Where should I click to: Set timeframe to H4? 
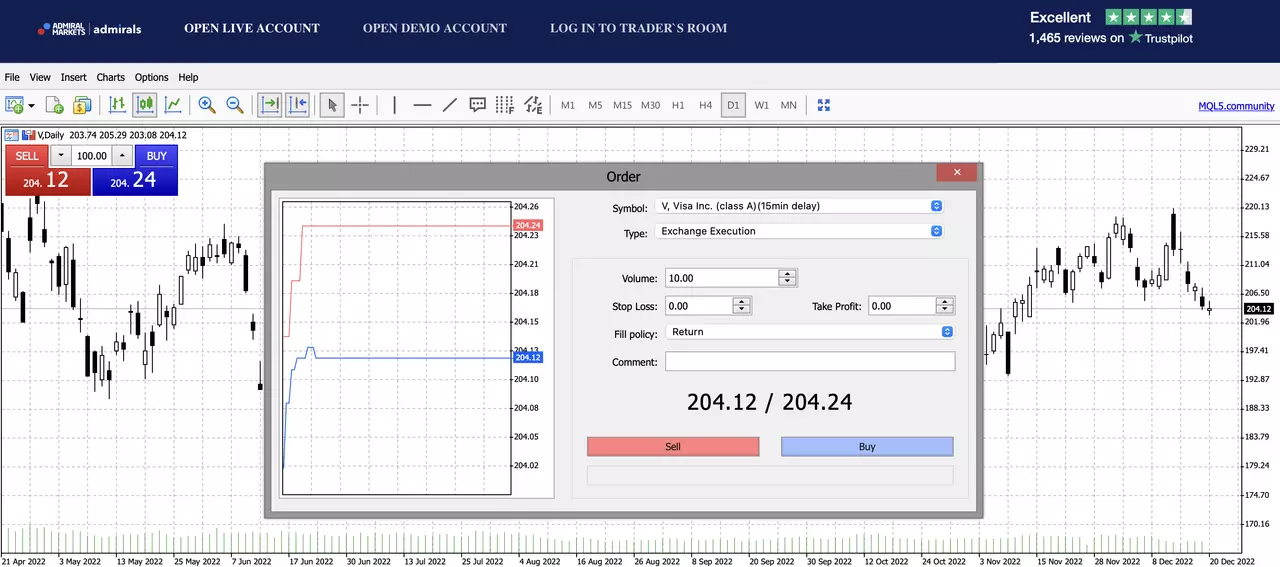click(x=706, y=105)
